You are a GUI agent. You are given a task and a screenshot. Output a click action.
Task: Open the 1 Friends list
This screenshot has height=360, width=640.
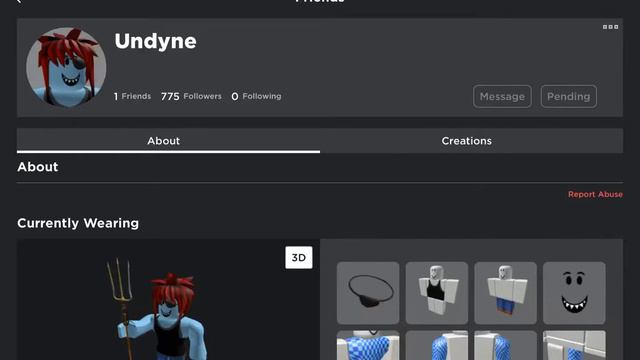[x=132, y=96]
